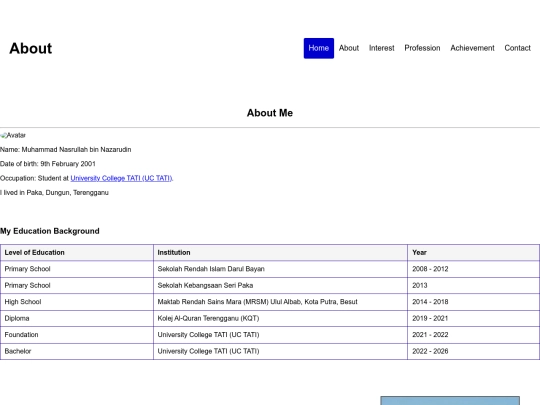Screen dimensions: 540x405
Task: Click the Foundation table cell
Action: (x=77, y=335)
